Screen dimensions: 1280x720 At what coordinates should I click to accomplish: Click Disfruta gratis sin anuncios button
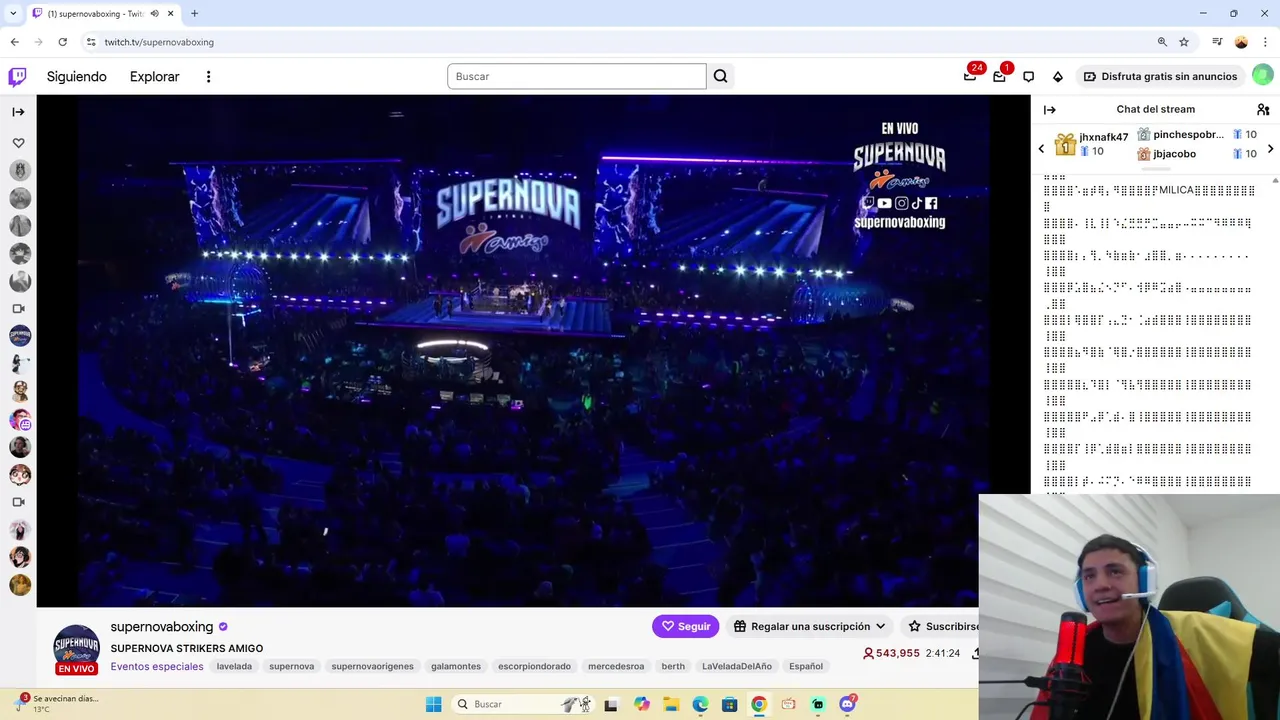1160,76
